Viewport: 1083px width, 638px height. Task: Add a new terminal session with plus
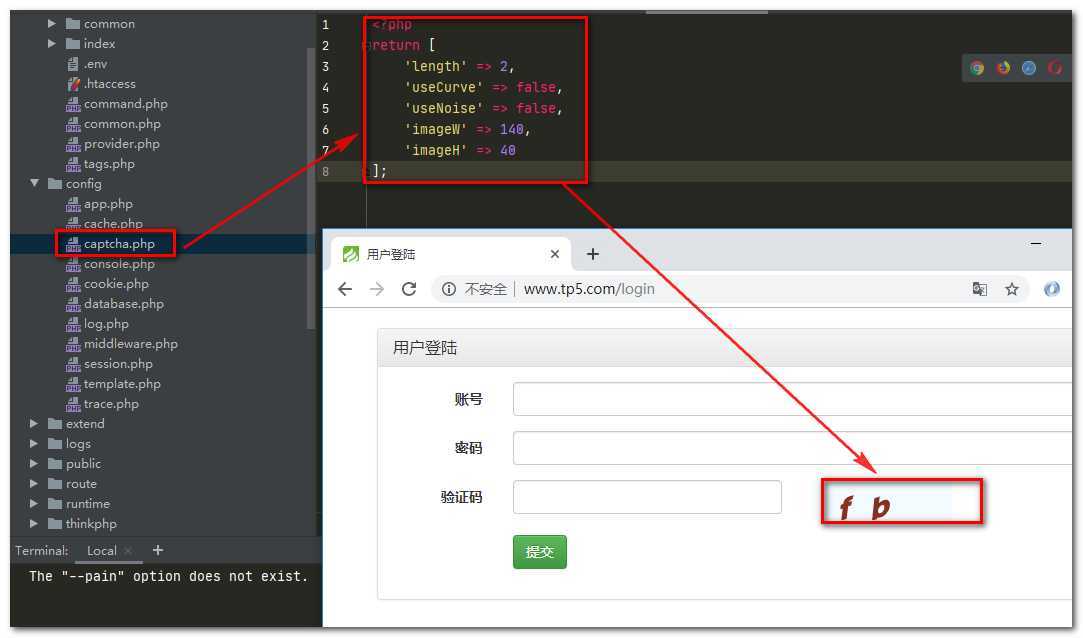tap(157, 550)
